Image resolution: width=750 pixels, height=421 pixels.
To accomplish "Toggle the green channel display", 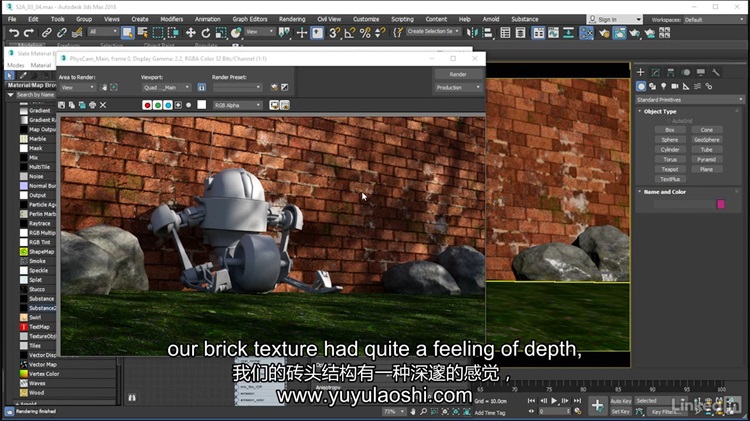I will 157,105.
